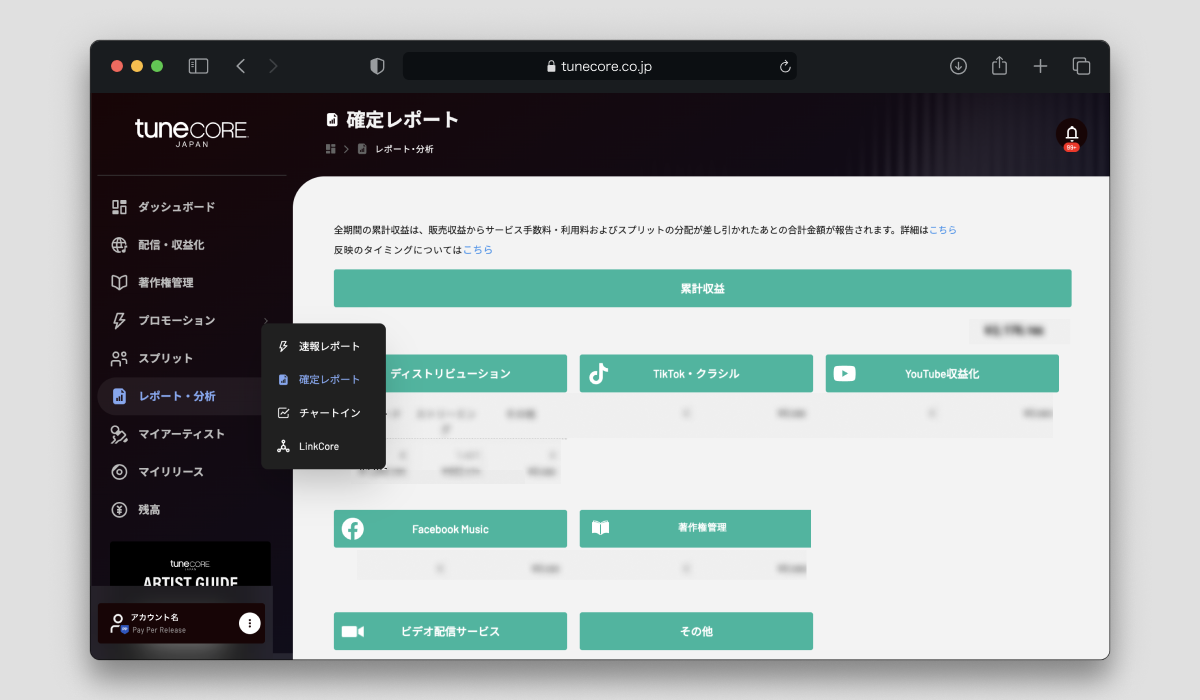Open the Artist Guide banner
This screenshot has height=700, width=1200.
point(190,566)
